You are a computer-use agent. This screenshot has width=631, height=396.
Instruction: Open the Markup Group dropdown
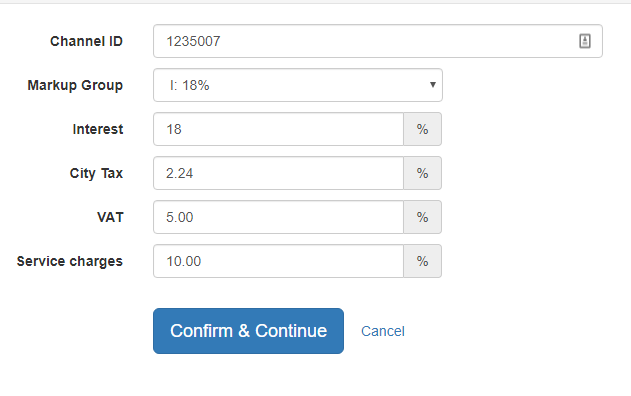point(298,85)
